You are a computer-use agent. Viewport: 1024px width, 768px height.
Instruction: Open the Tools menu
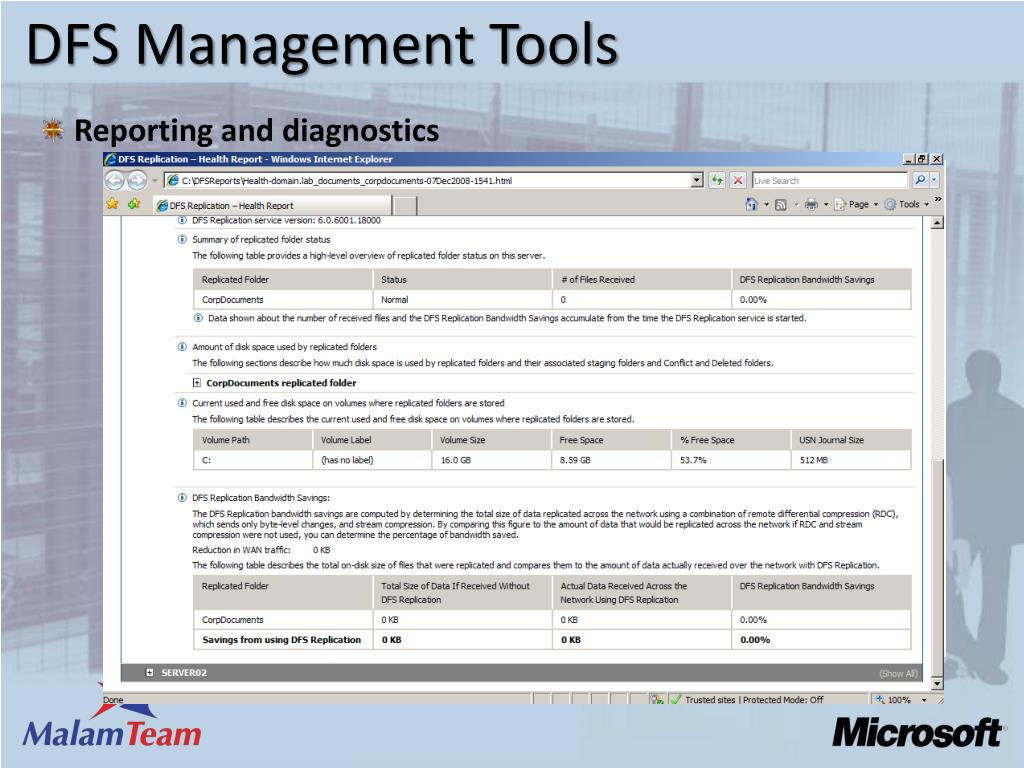click(x=906, y=204)
